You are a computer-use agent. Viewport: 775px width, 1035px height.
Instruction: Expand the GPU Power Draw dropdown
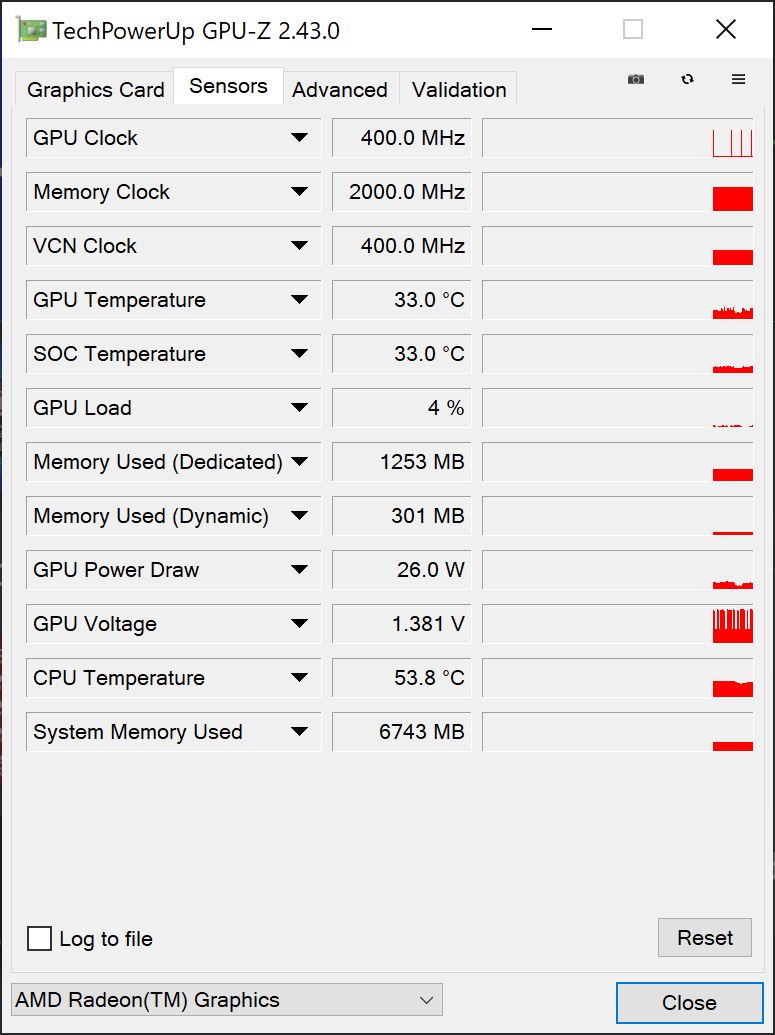point(299,570)
